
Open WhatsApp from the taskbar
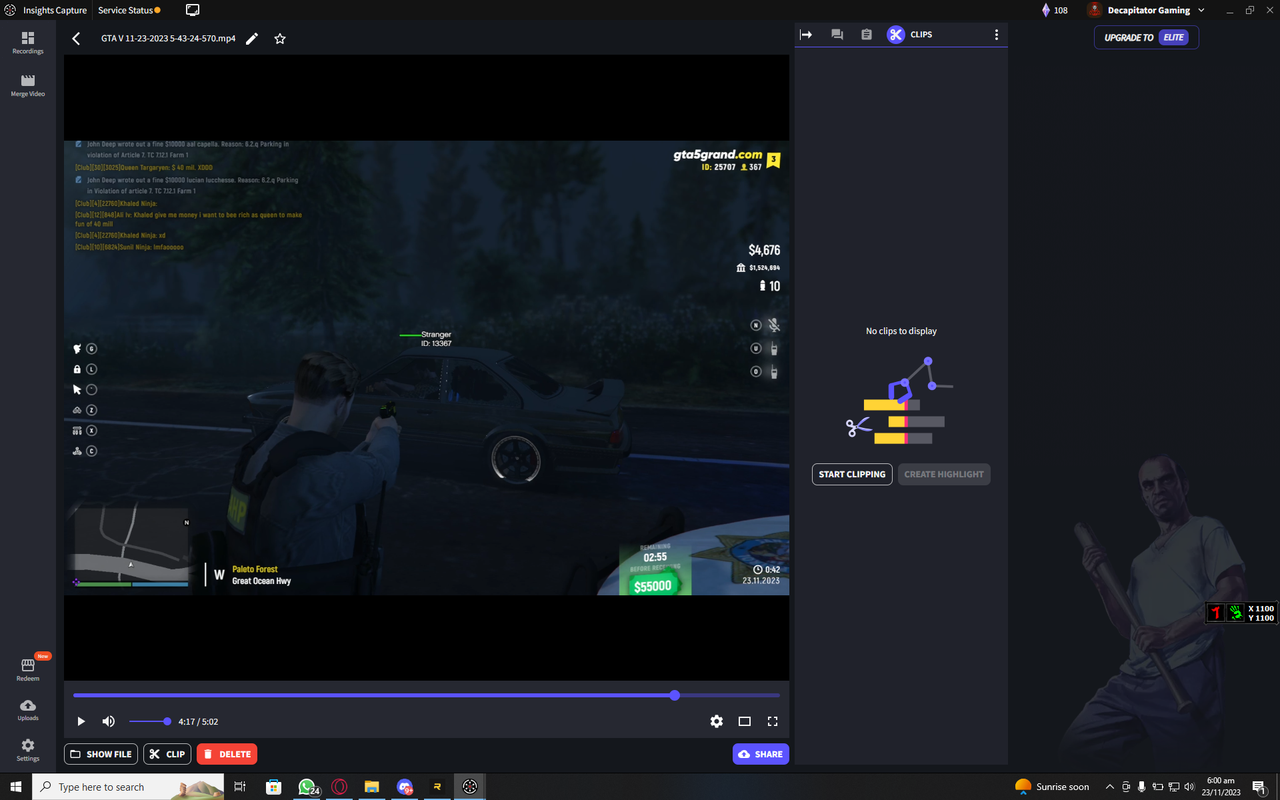307,787
